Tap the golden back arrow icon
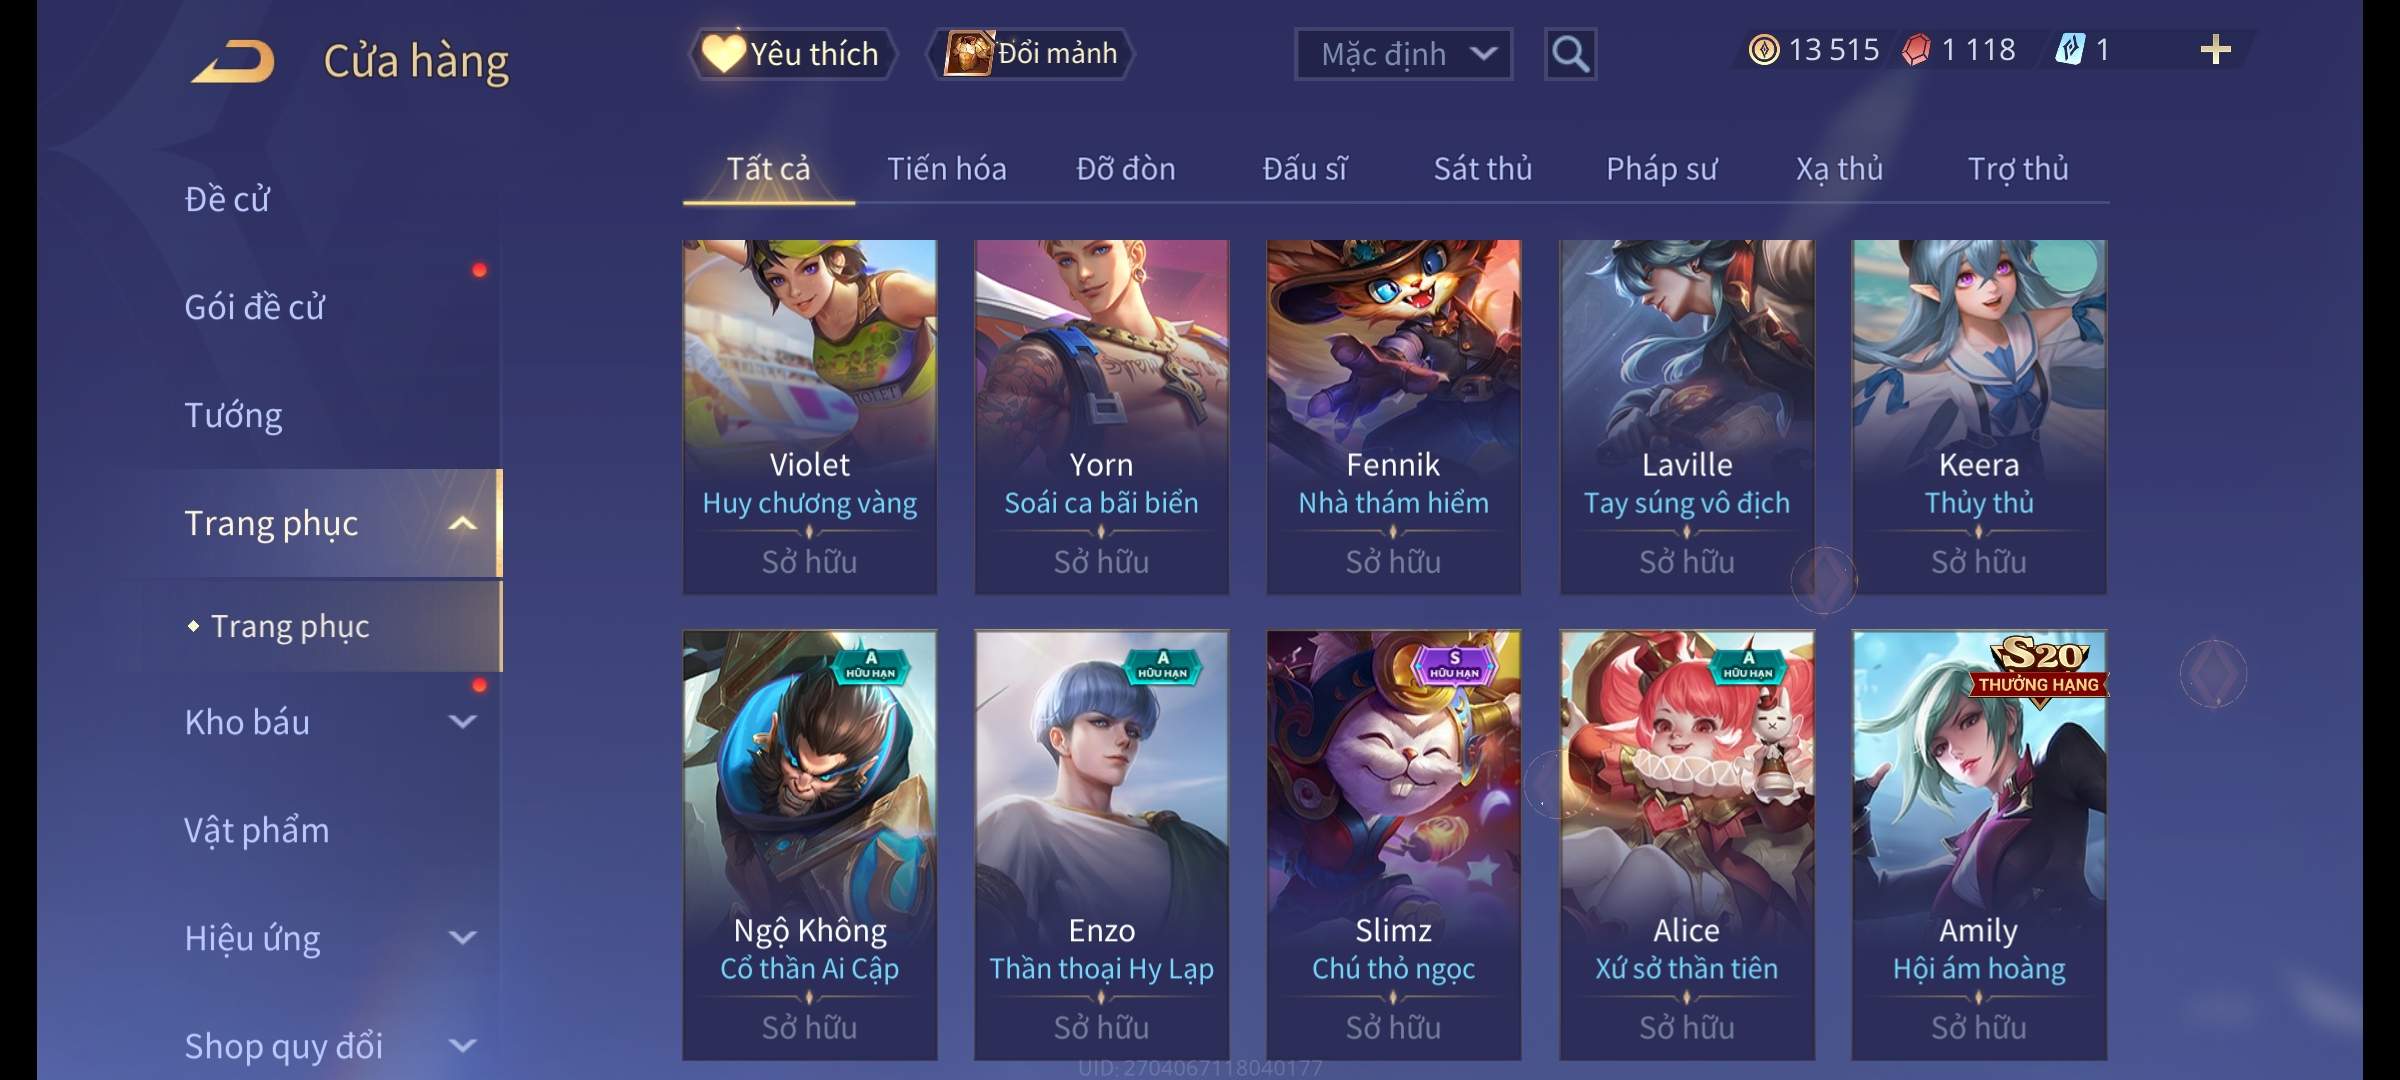2400x1080 pixels. pyautogui.click(x=233, y=61)
